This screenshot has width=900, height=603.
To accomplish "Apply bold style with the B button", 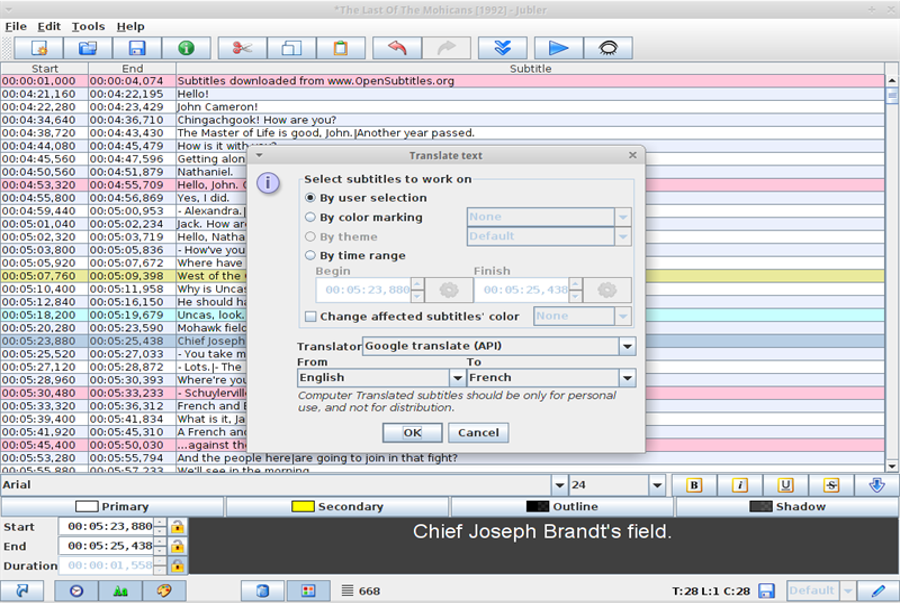I will 694,485.
